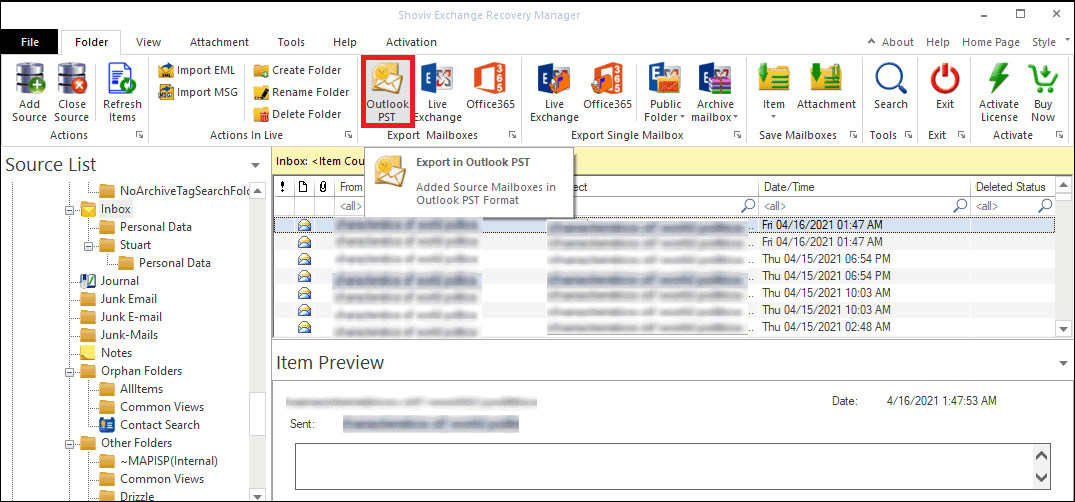Export mailboxes to Outlook PST

point(387,92)
